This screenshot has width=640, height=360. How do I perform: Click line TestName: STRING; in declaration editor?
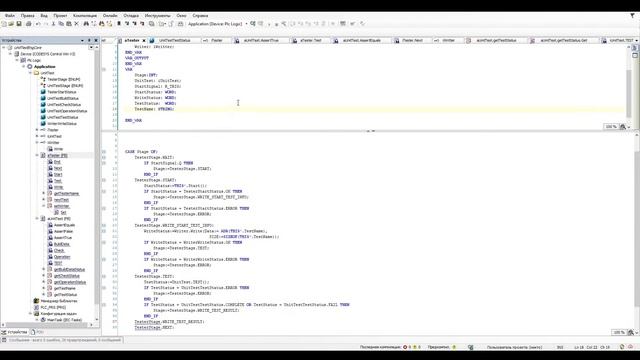pyautogui.click(x=154, y=109)
